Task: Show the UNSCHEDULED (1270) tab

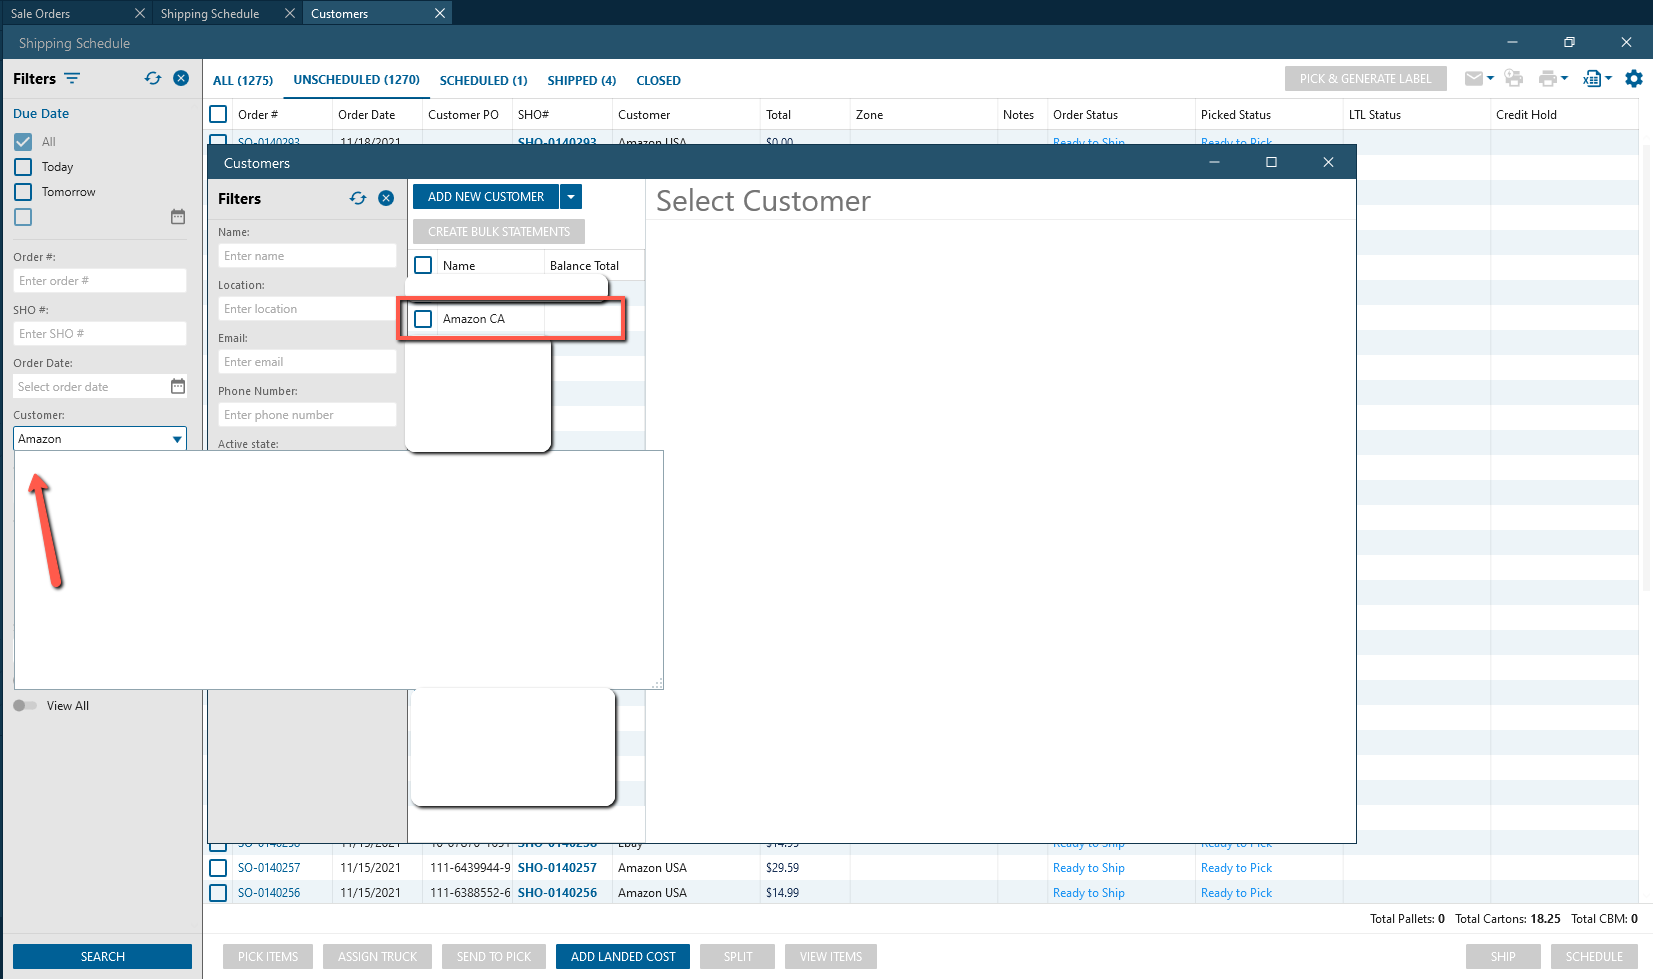Action: tap(356, 80)
